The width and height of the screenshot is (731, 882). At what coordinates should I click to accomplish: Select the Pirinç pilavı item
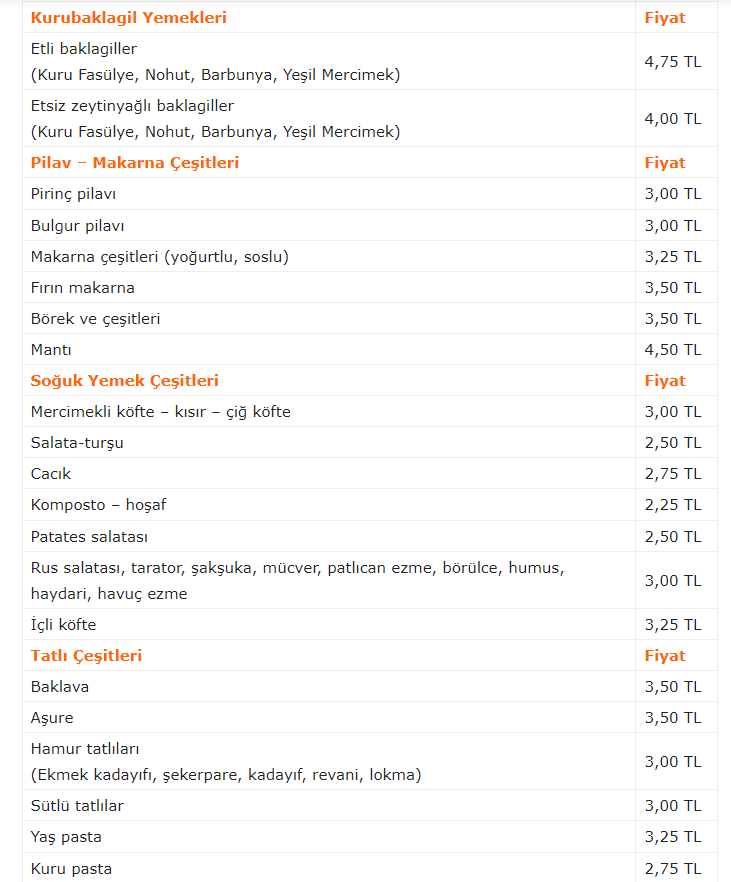80,194
